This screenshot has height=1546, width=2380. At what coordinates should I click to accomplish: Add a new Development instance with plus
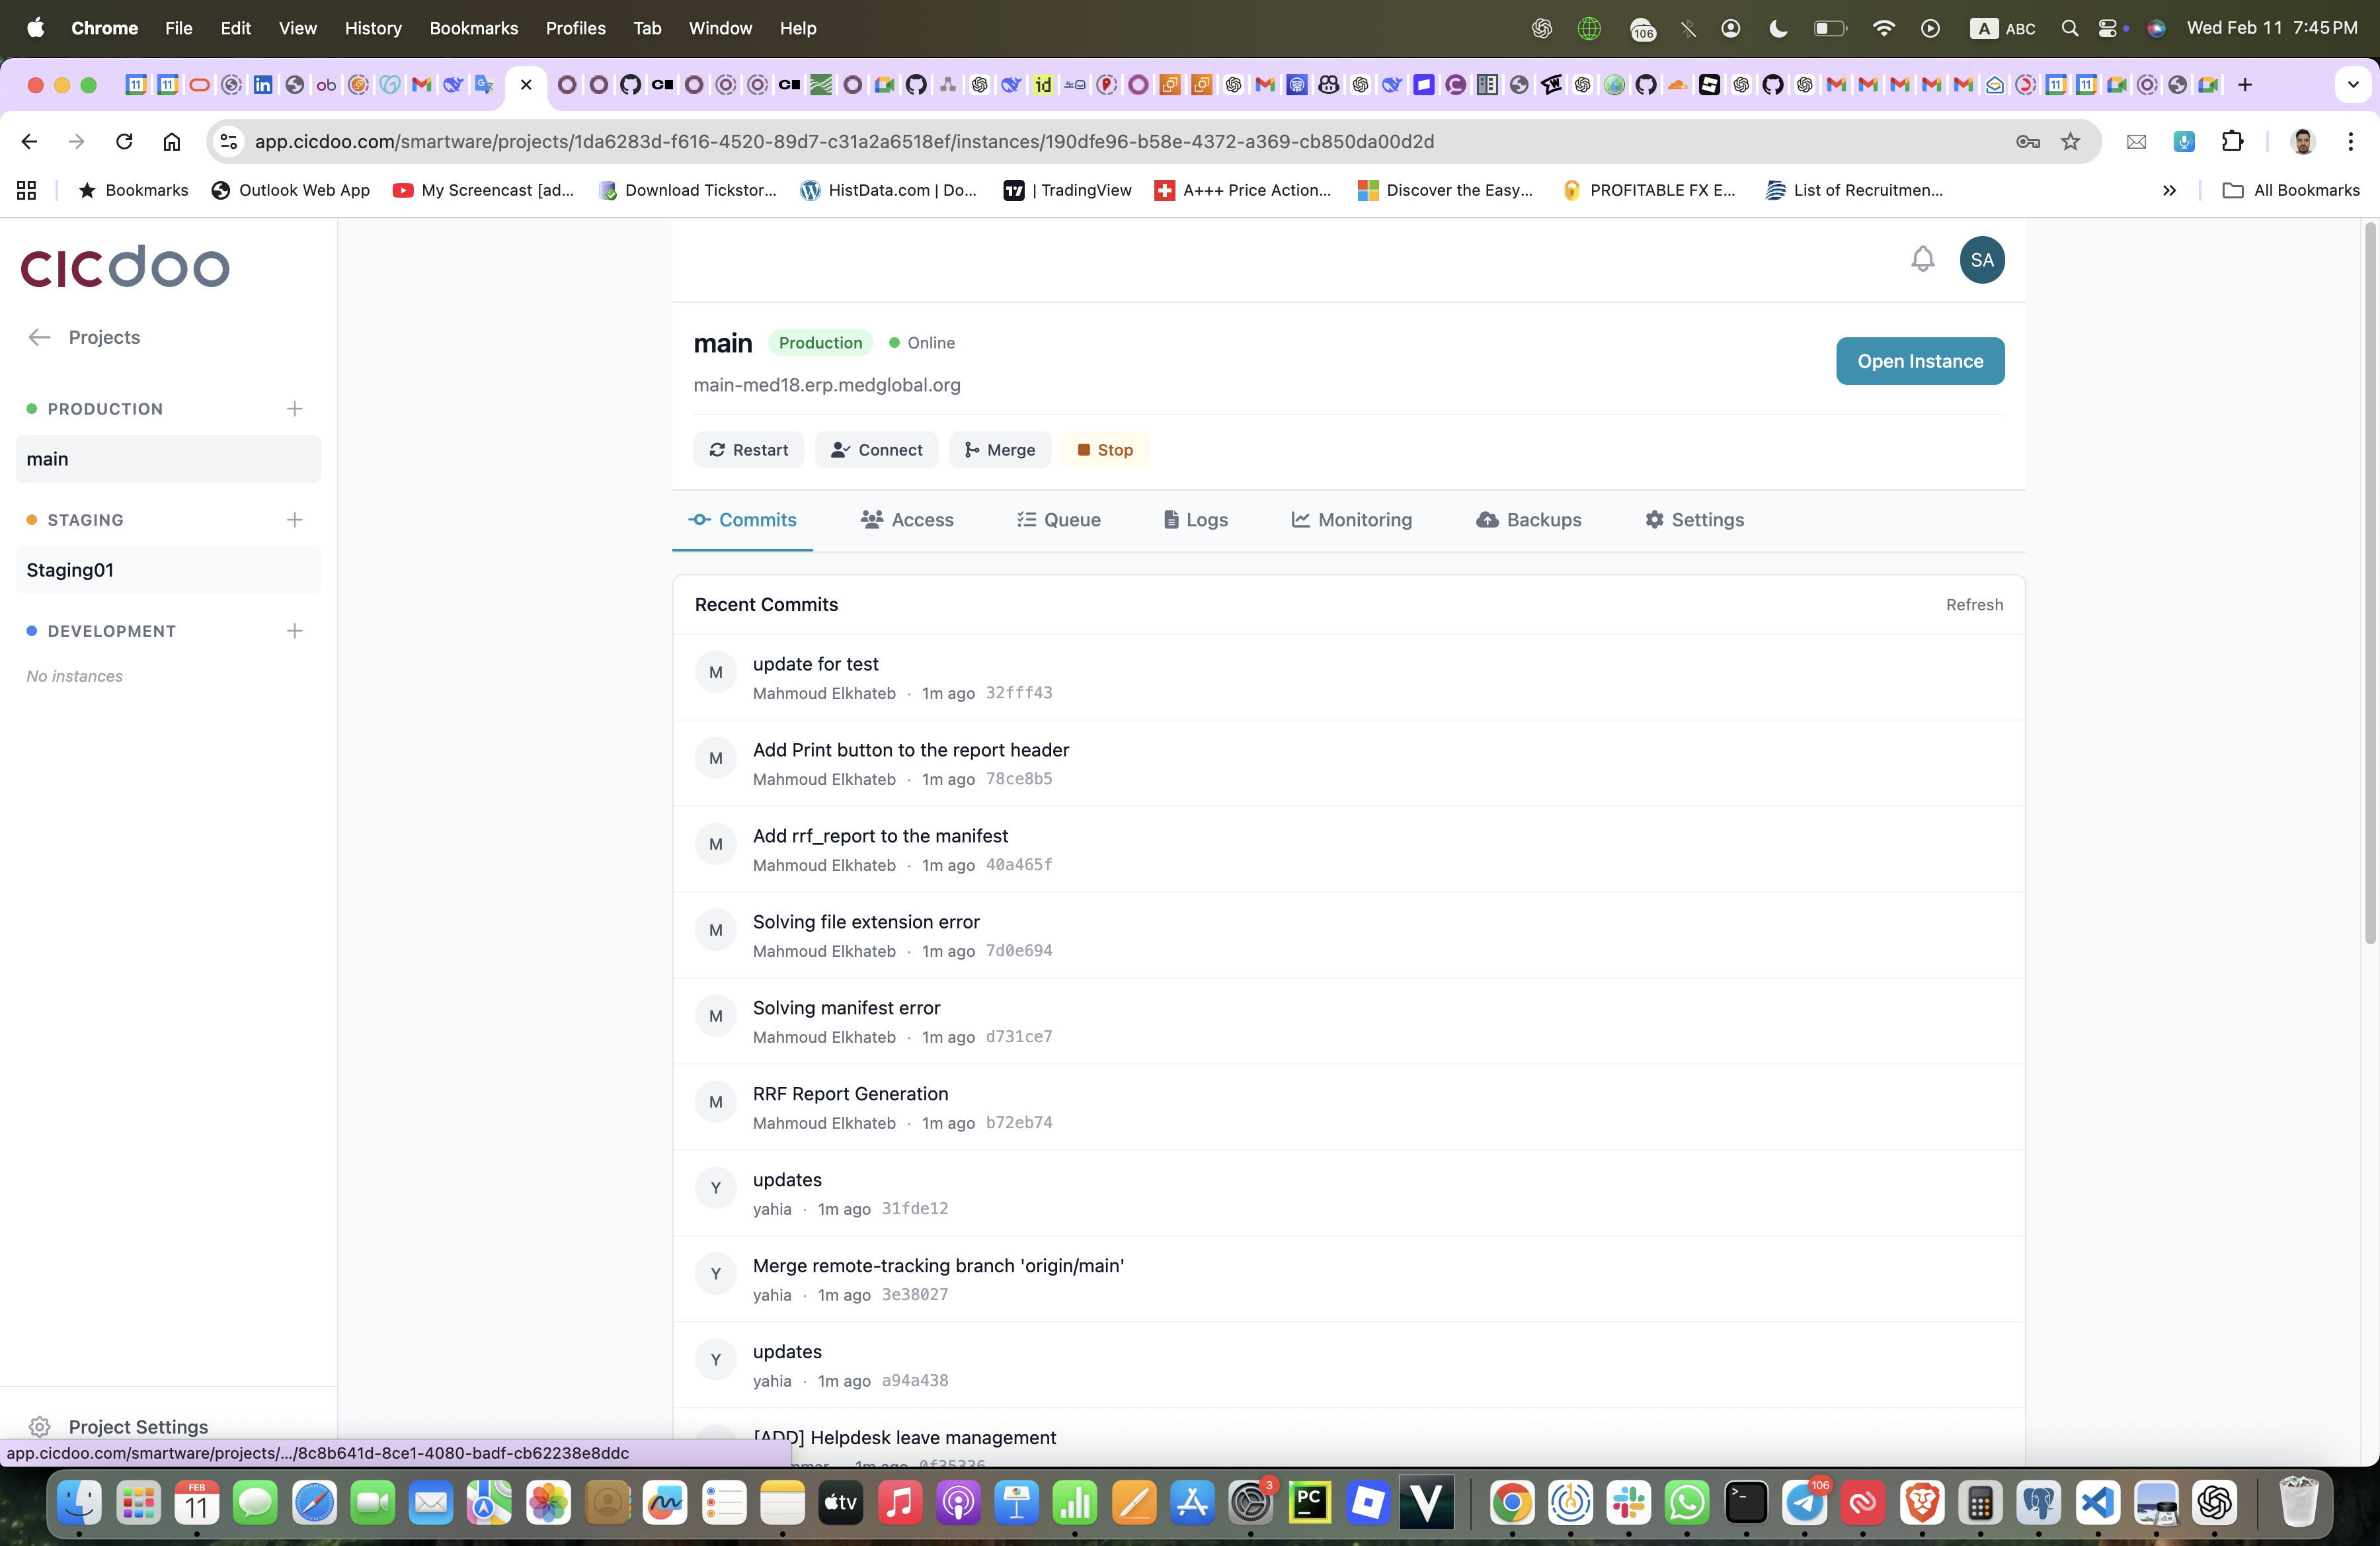[294, 631]
